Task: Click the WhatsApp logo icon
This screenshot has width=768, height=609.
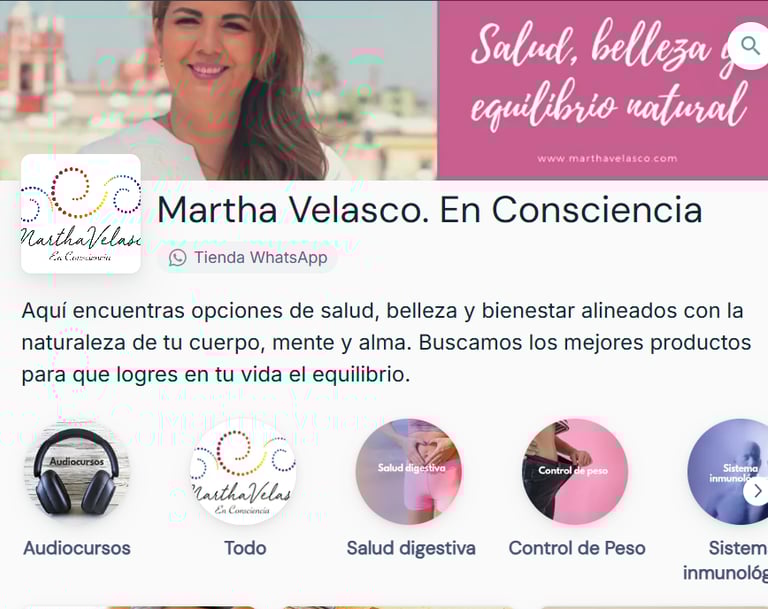Action: 177,258
